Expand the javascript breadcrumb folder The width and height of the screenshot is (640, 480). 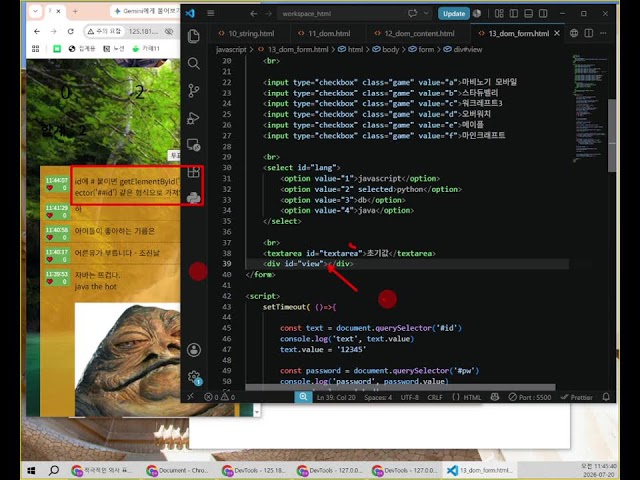(x=231, y=49)
